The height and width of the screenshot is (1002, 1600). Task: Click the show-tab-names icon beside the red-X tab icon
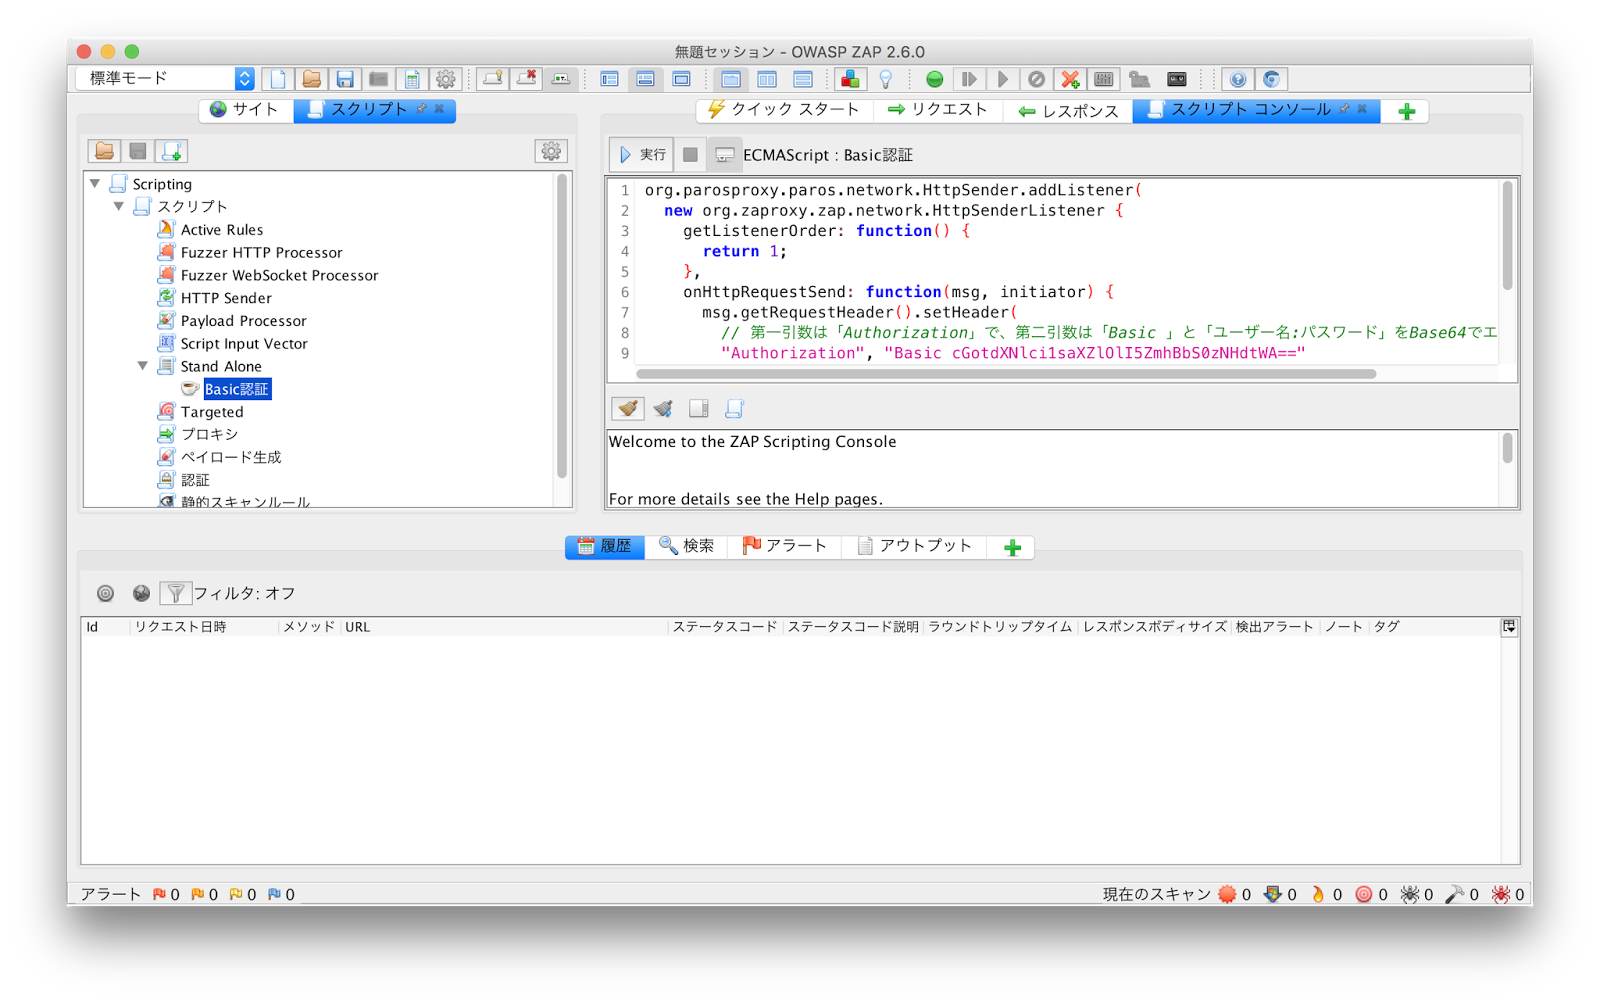pos(561,79)
